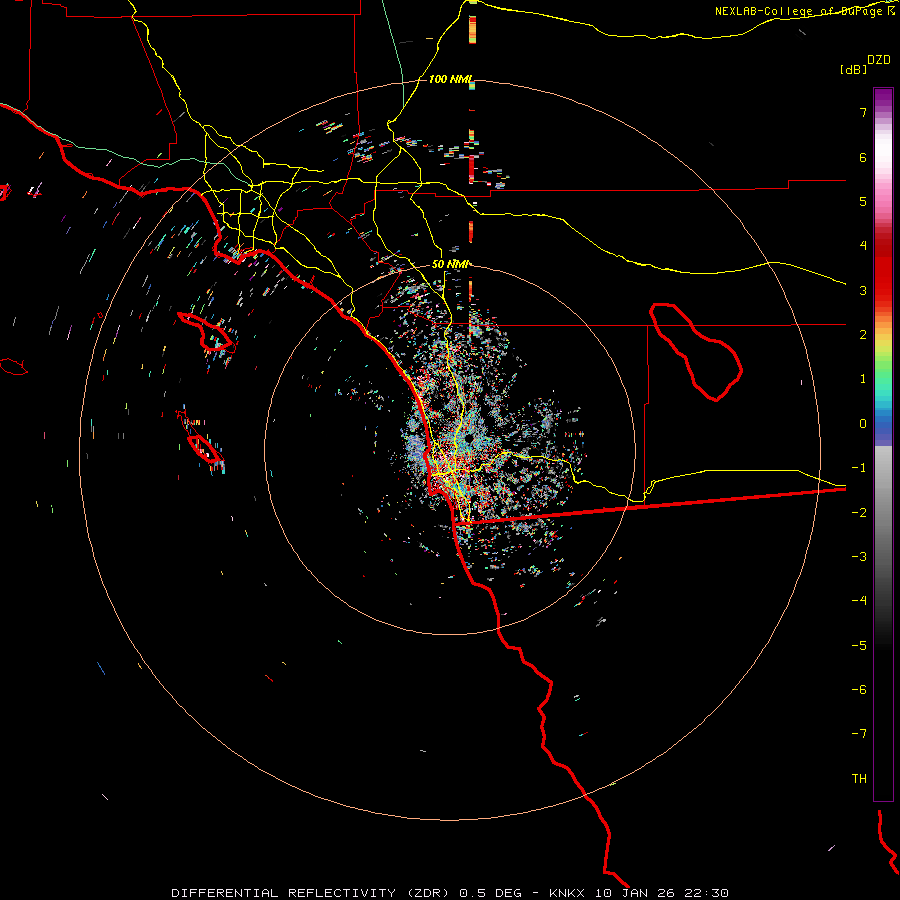The width and height of the screenshot is (900, 900).
Task: Click the Santa Catalina Island outline
Action: pos(207,332)
